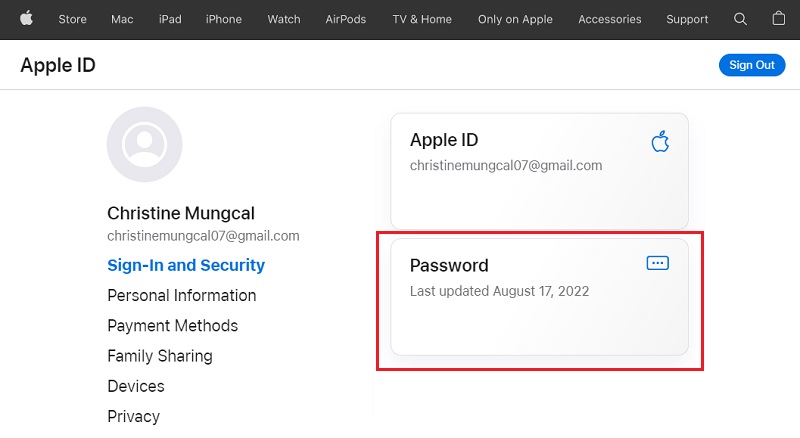
Task: Open the Mac menu item
Action: click(x=122, y=19)
